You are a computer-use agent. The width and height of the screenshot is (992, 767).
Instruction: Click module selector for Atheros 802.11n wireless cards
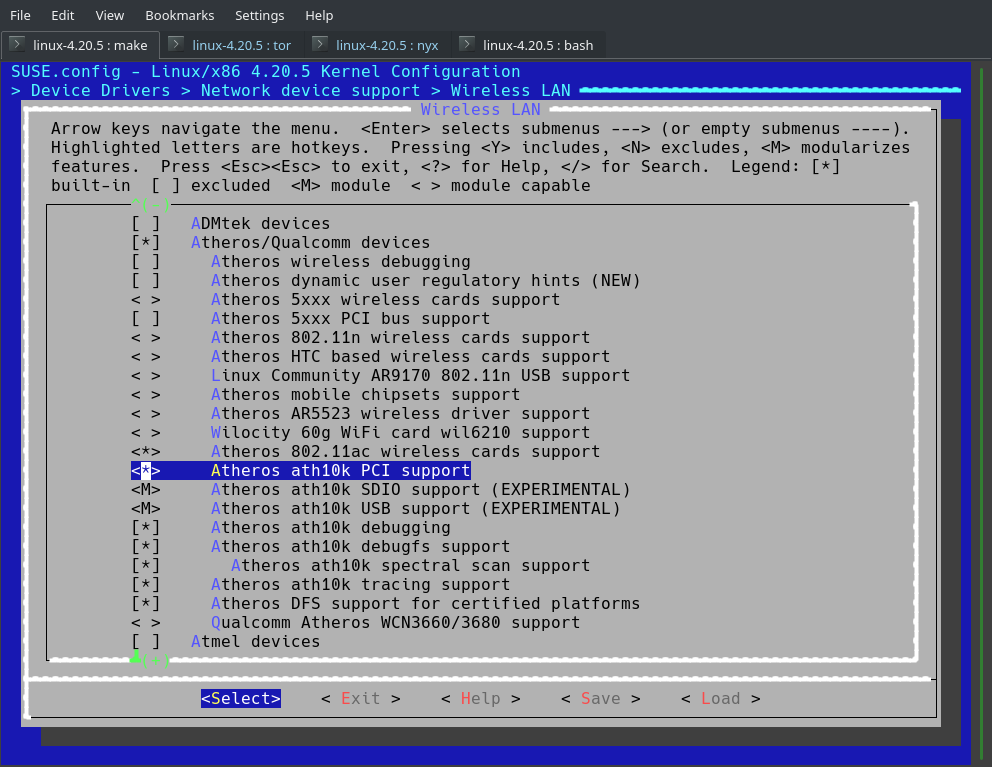[x=146, y=338]
